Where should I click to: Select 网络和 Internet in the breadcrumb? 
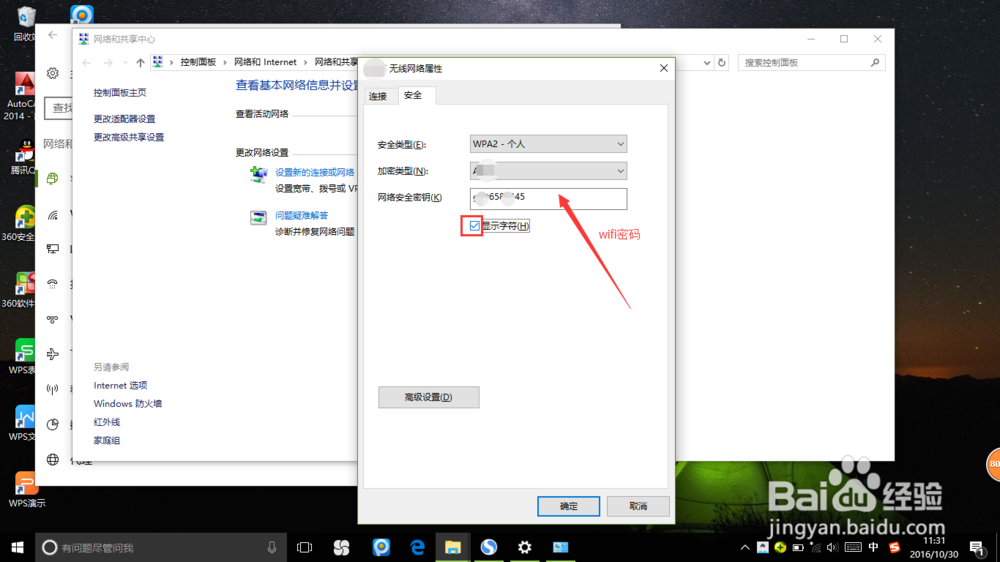pos(265,63)
